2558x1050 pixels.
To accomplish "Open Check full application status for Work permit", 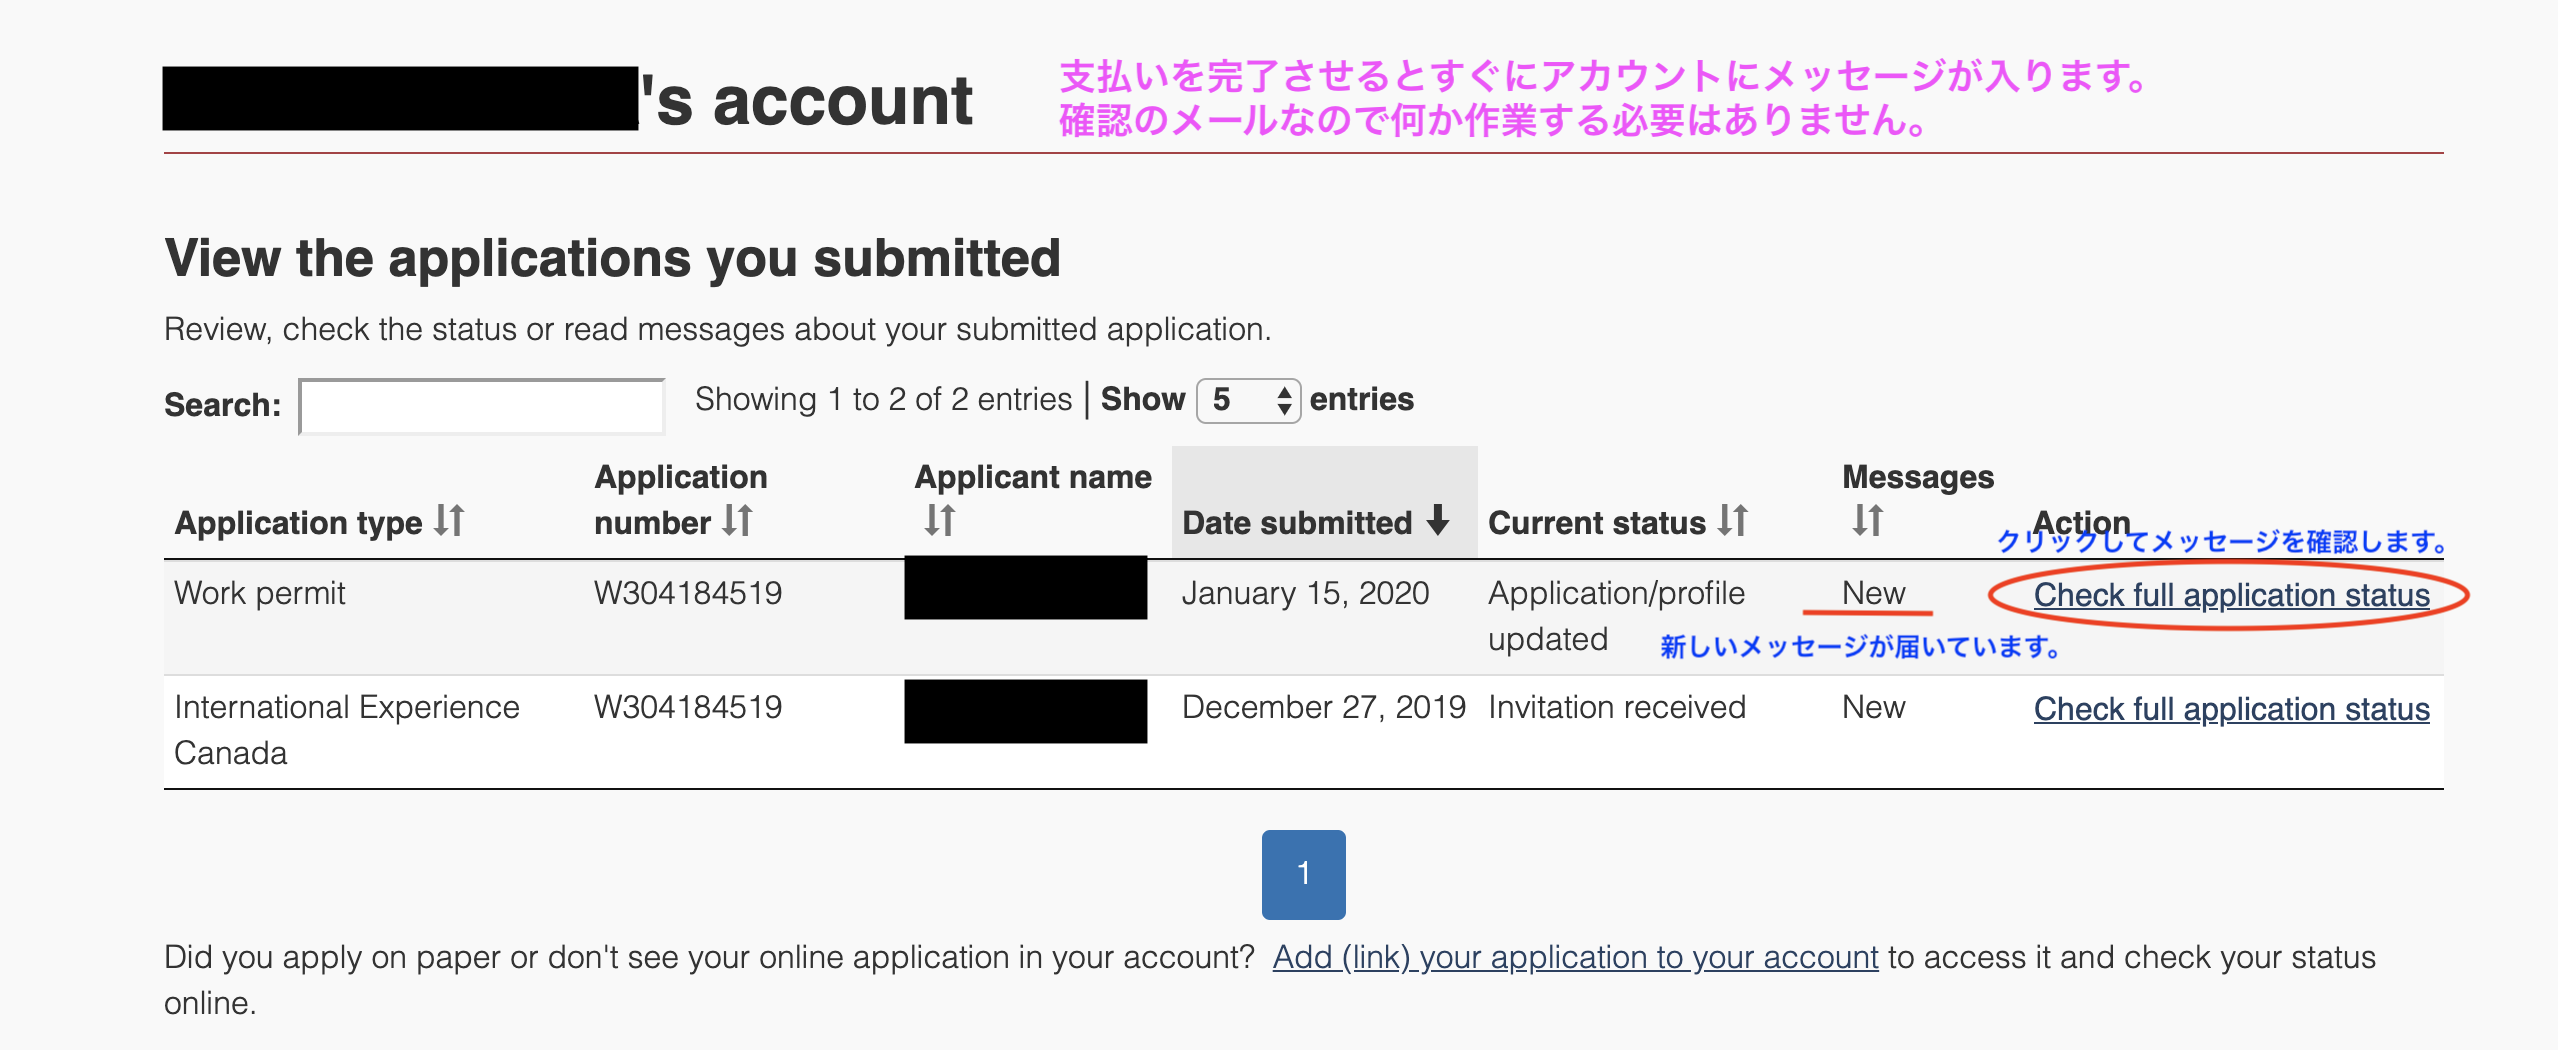I will [2231, 595].
